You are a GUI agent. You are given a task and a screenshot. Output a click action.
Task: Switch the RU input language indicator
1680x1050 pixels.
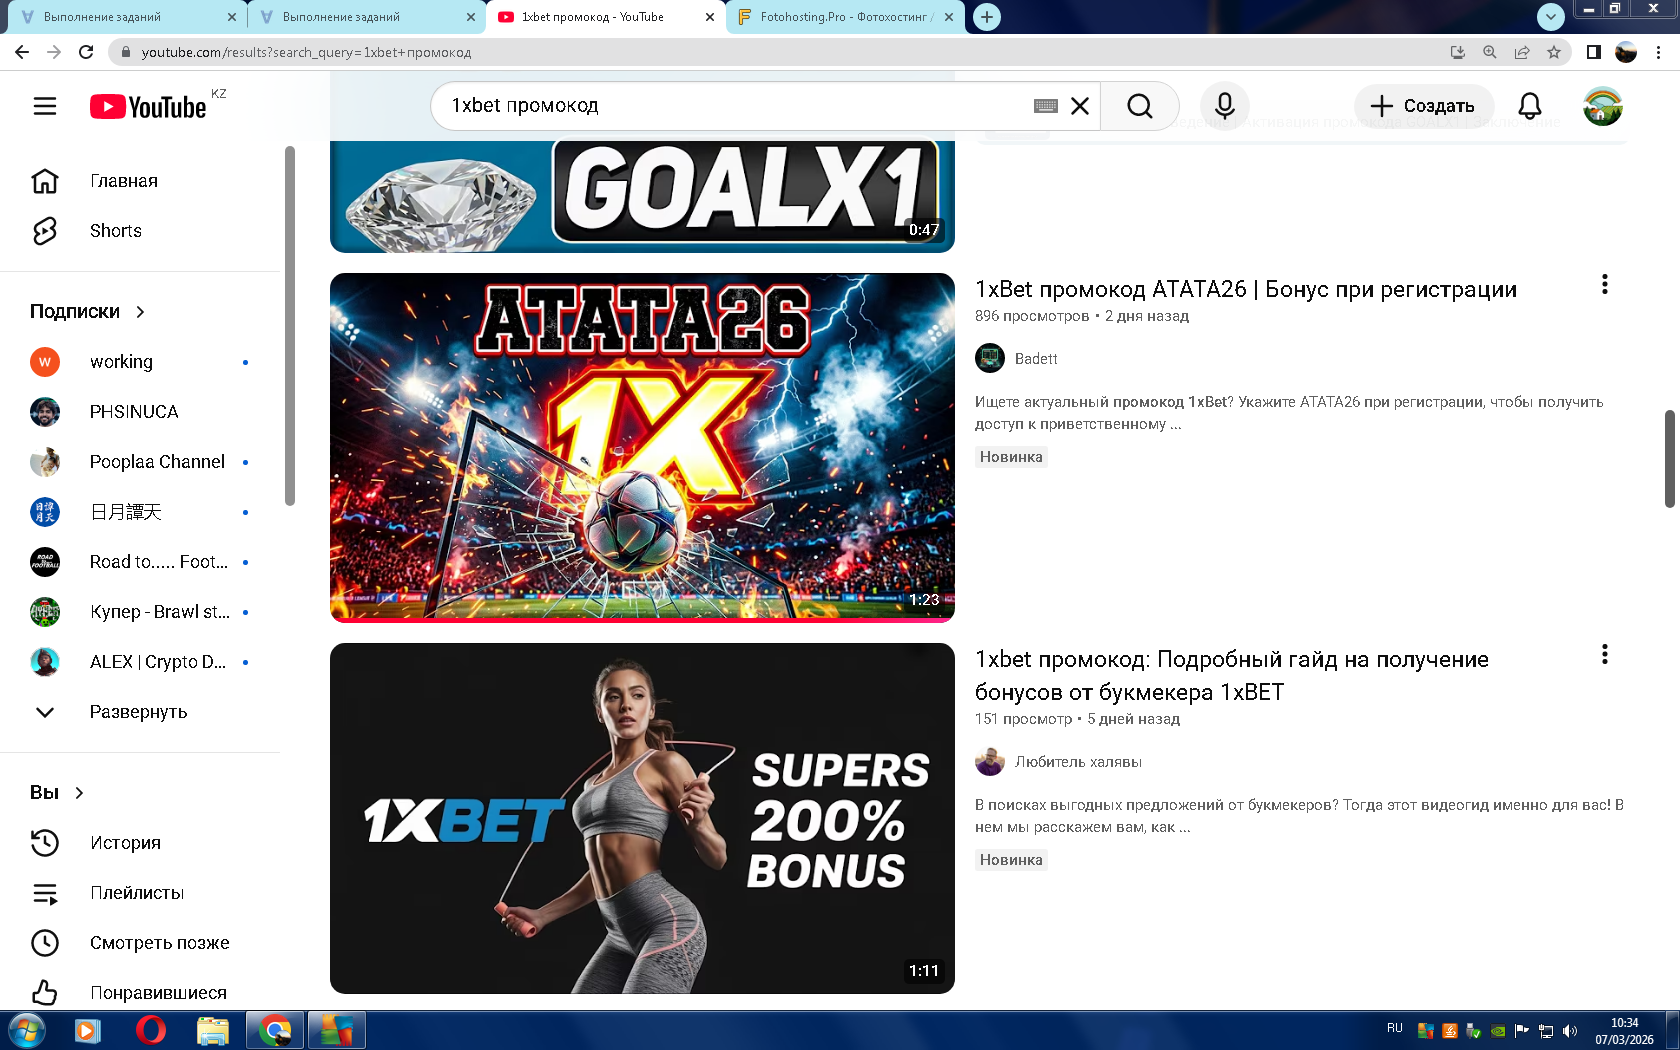1395,1028
